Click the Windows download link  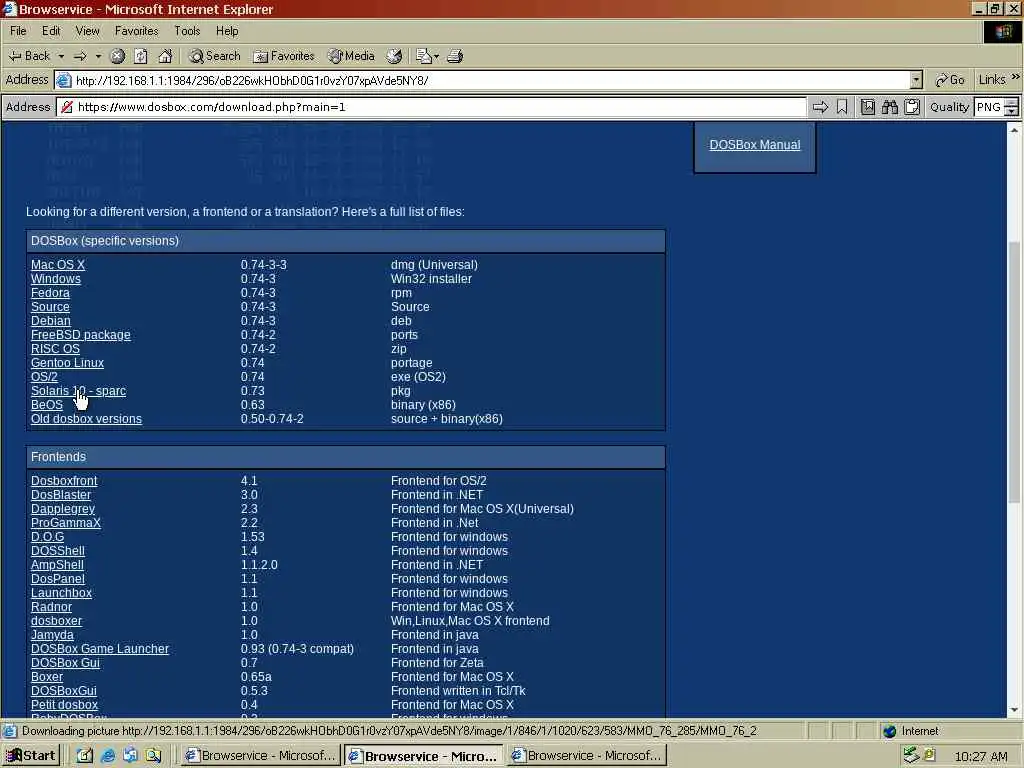(56, 279)
